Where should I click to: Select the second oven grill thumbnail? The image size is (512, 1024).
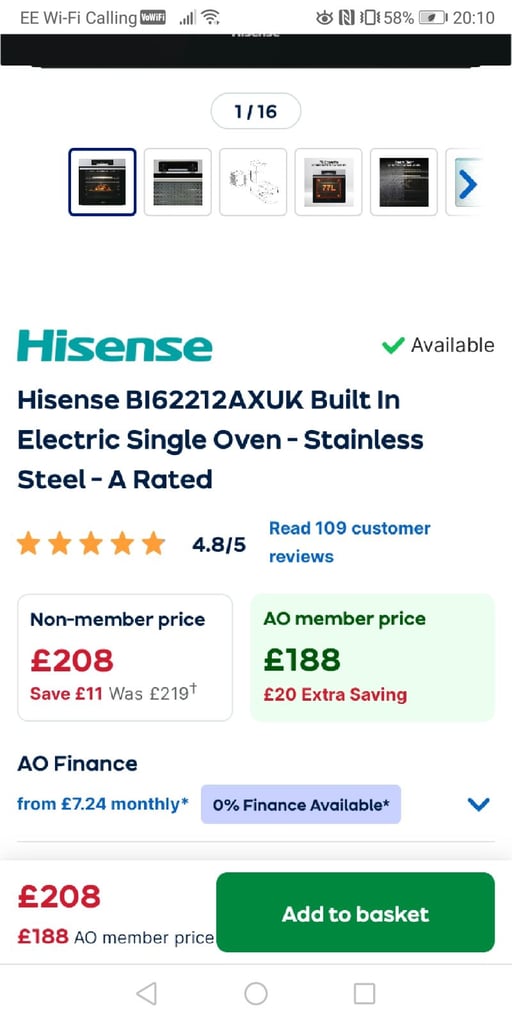pyautogui.click(x=178, y=182)
